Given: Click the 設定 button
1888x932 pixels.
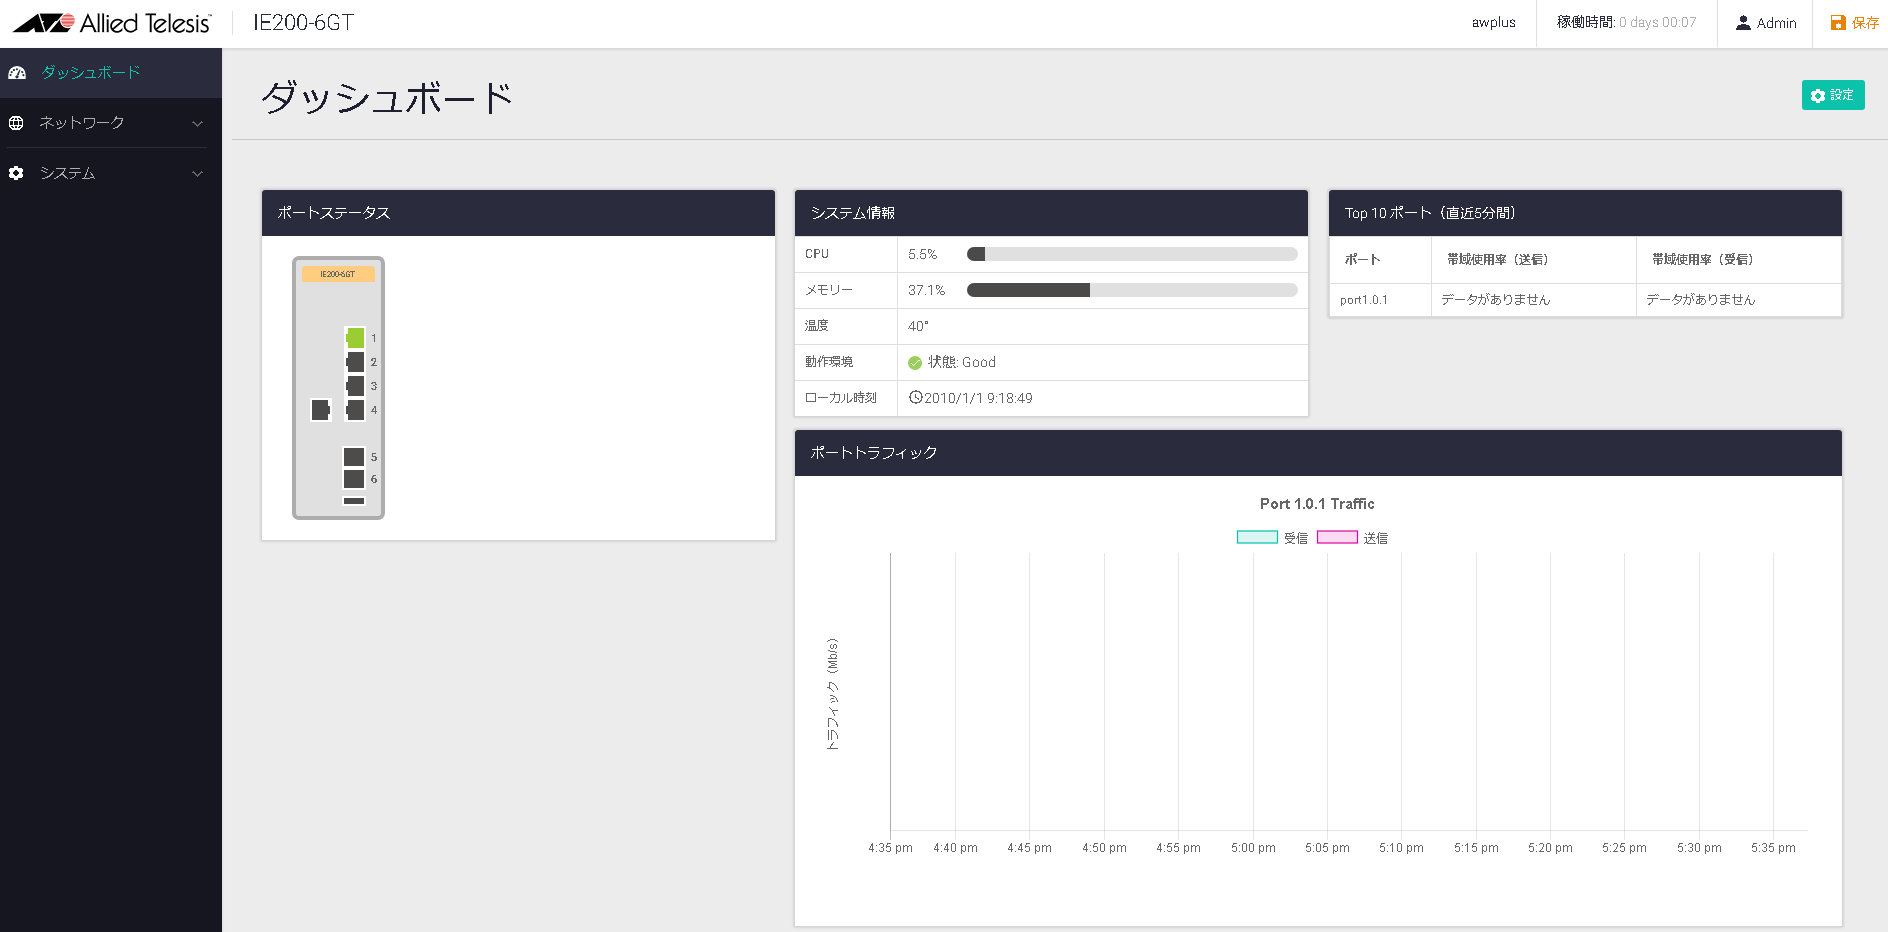Looking at the screenshot, I should click(1832, 95).
